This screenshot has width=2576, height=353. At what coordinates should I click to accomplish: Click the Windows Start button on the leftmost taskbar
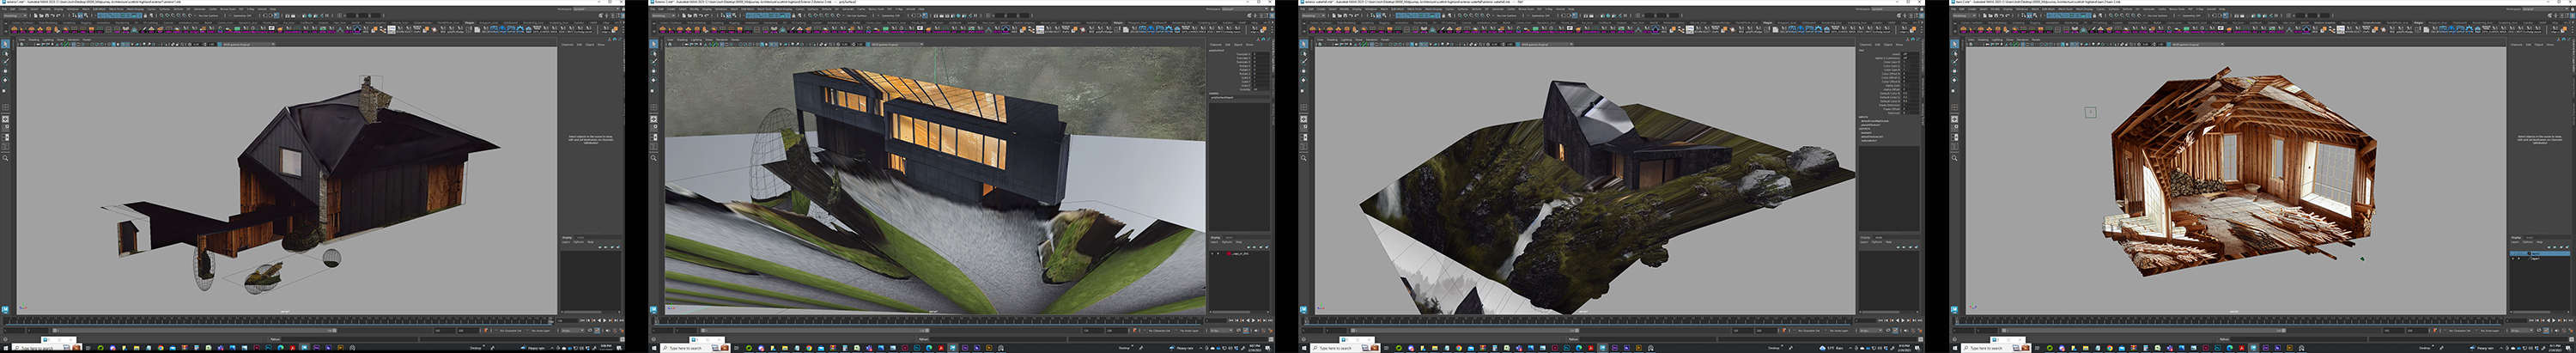tap(4, 348)
